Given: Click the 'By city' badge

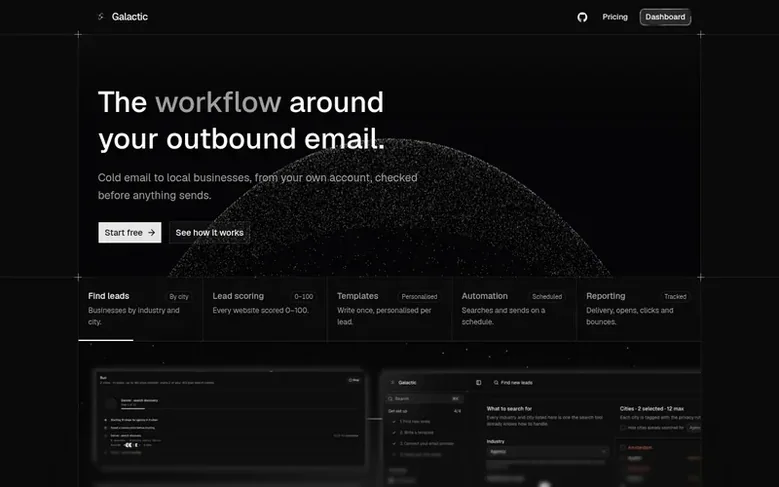Looking at the screenshot, I should pyautogui.click(x=179, y=297).
